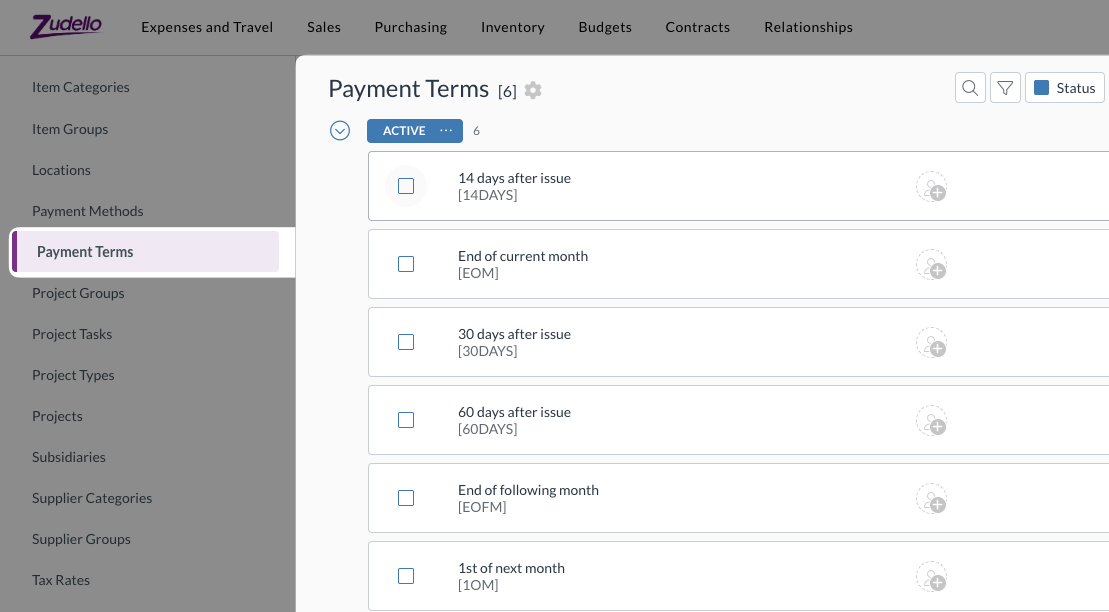Tick the 1st of next month checkbox

pos(406,576)
